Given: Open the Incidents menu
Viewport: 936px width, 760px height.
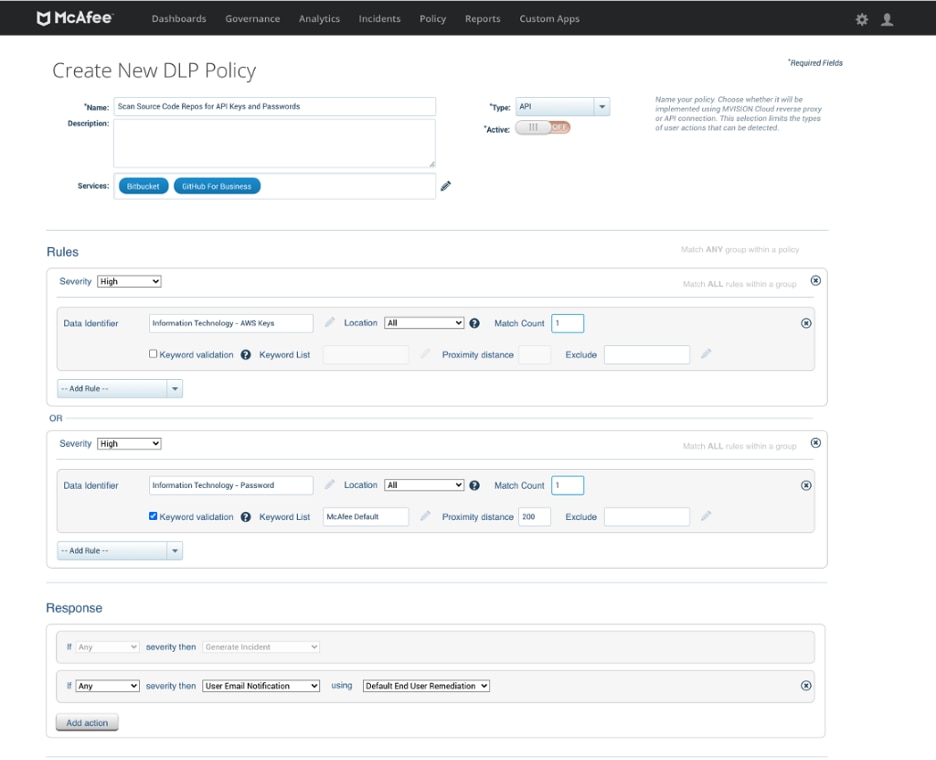Looking at the screenshot, I should click(x=380, y=19).
